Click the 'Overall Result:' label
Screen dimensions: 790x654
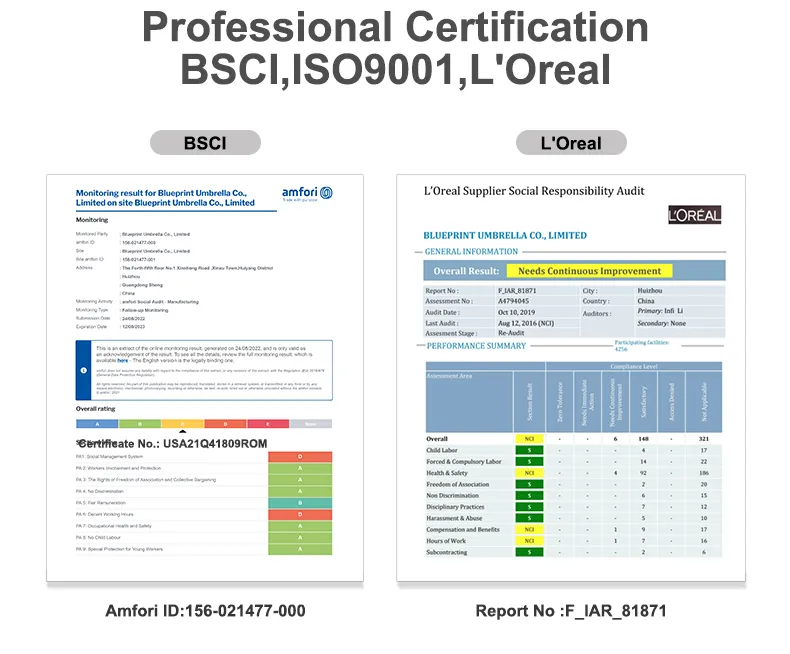pos(466,271)
